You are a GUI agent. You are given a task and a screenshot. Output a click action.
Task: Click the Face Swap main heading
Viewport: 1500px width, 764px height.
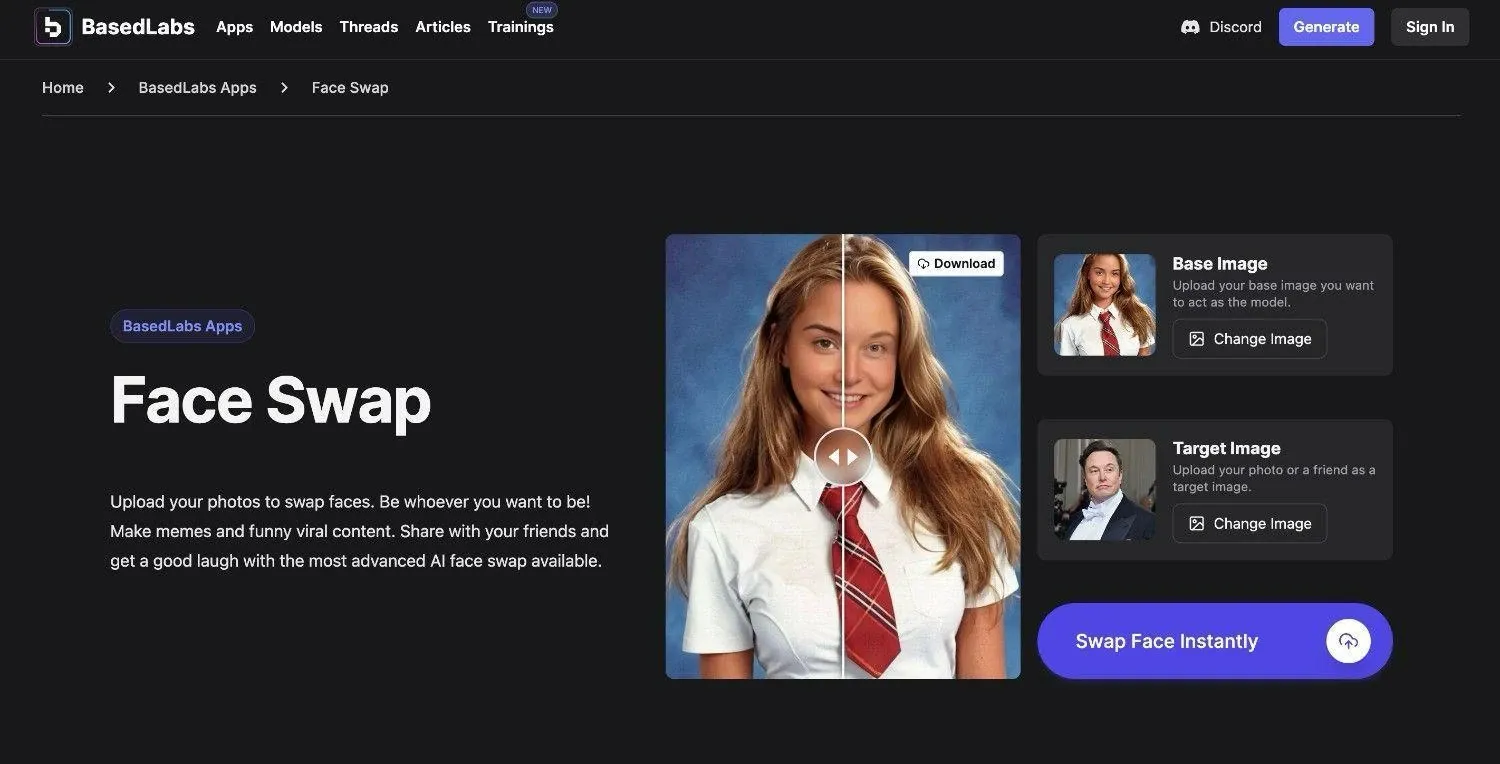tap(271, 400)
